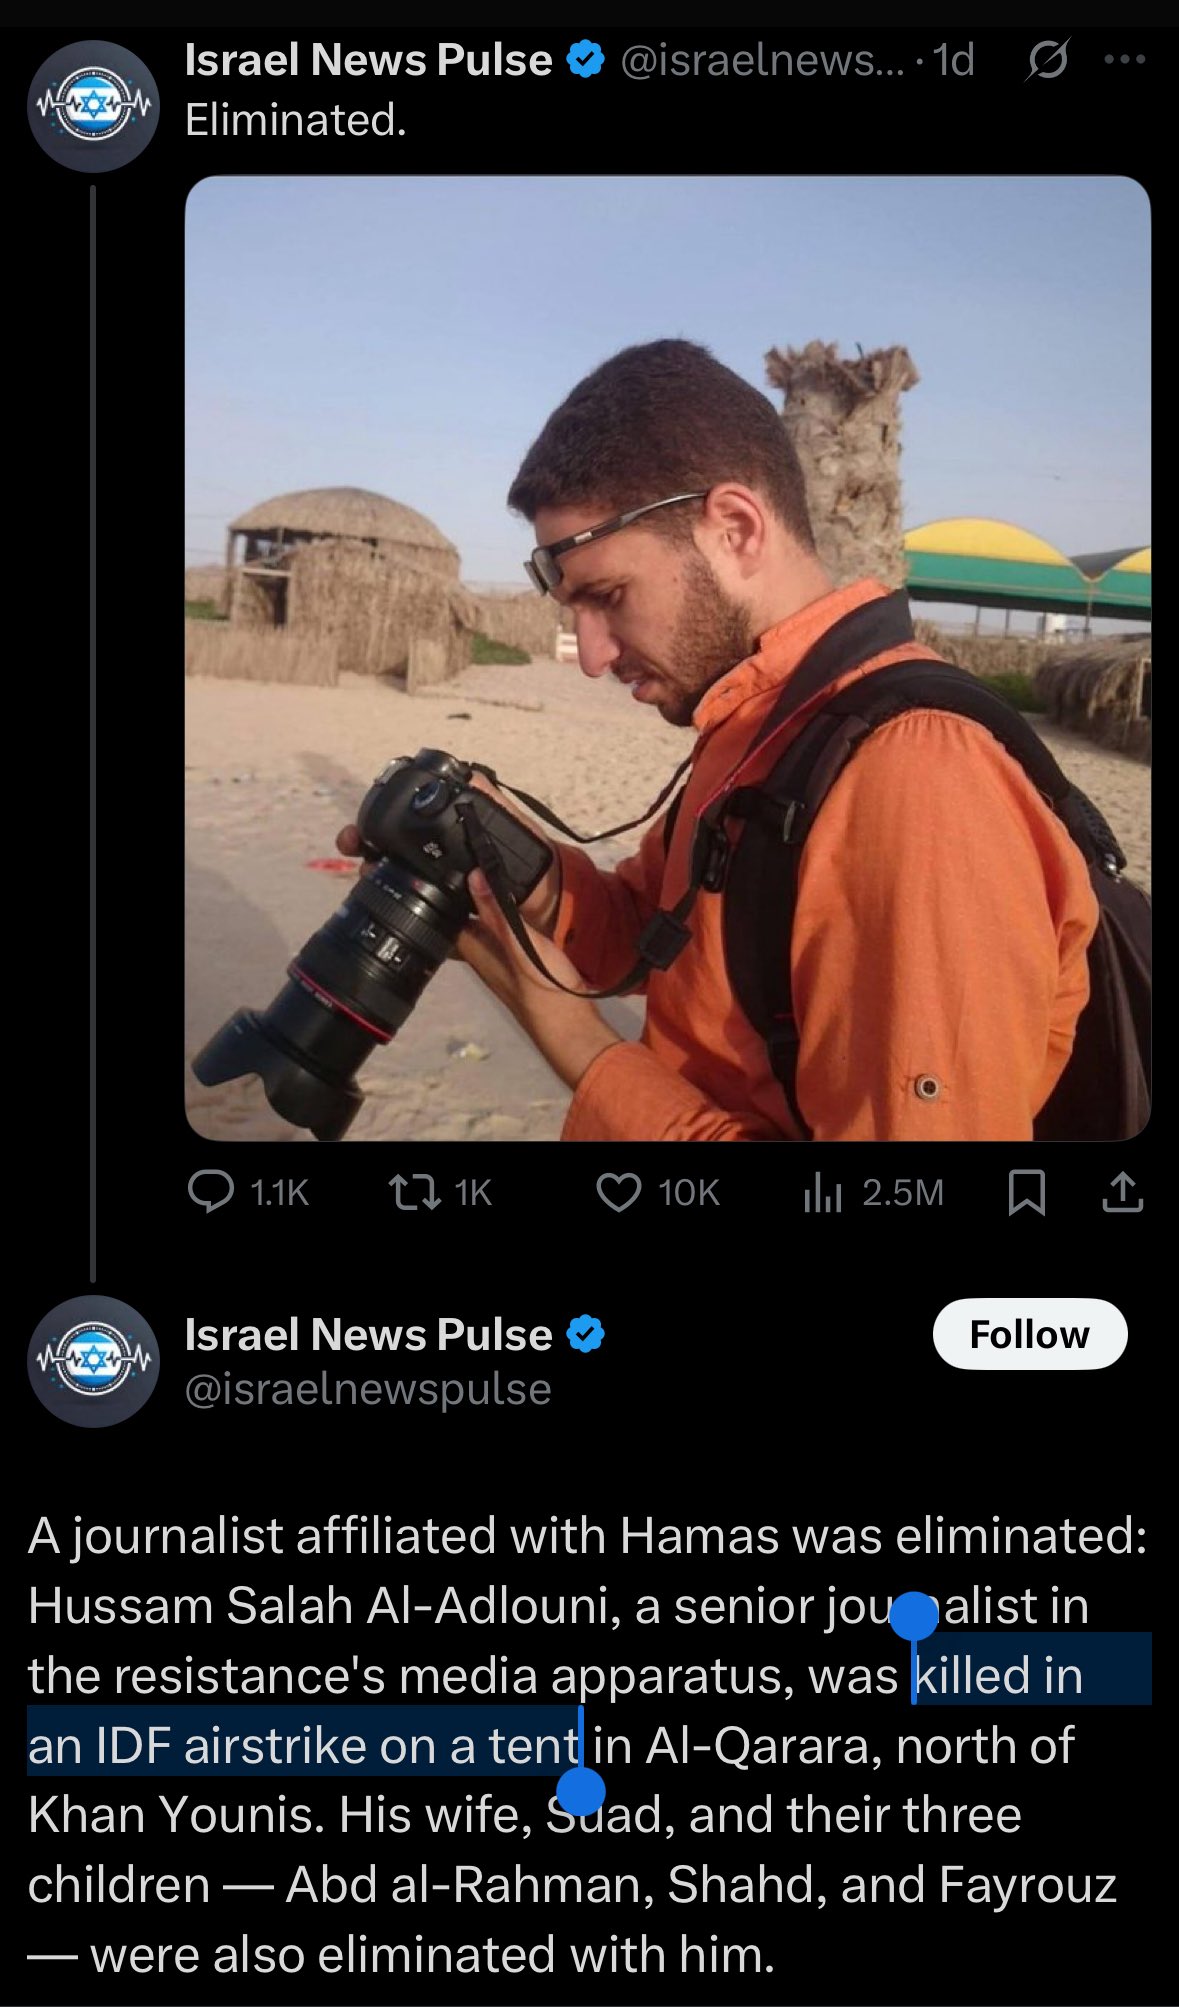Viewport: 1179px width, 2007px height.
Task: Open the photo of man with camera
Action: (x=667, y=658)
